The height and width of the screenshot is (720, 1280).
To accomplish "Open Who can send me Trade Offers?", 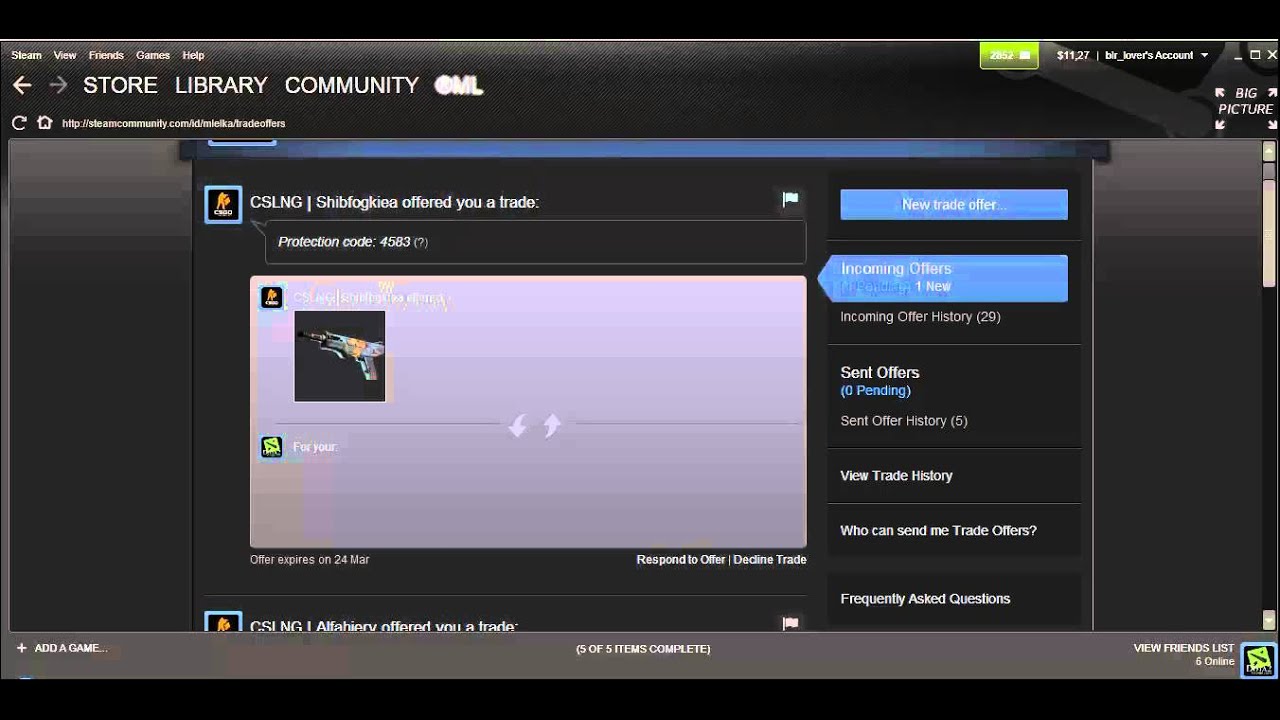I will tap(938, 531).
